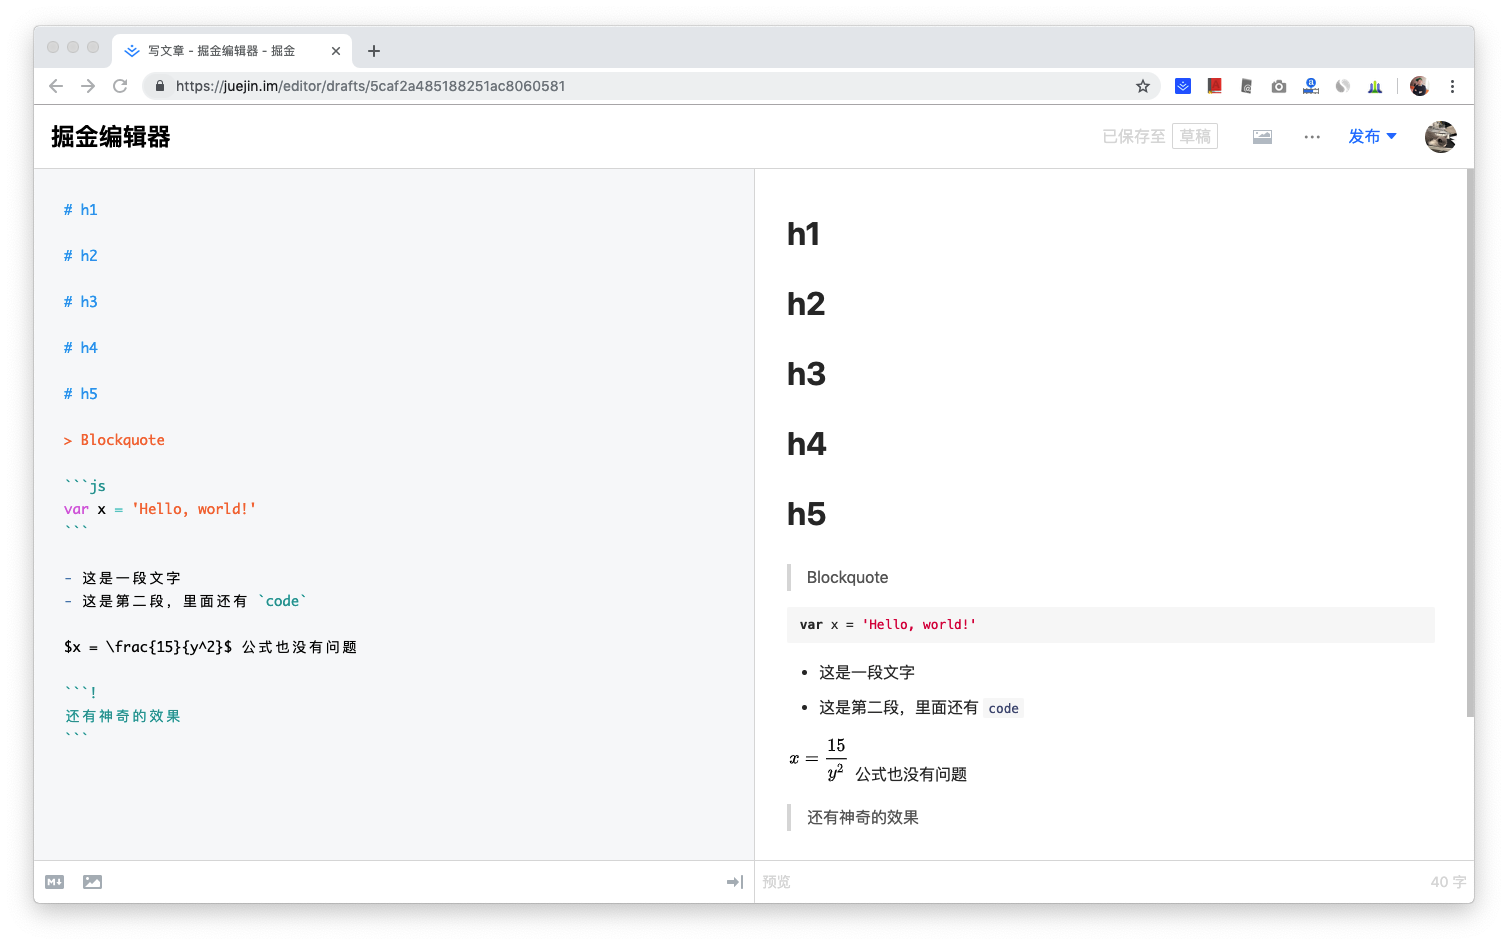Click the '> Blockquote' line in editor

coord(114,440)
